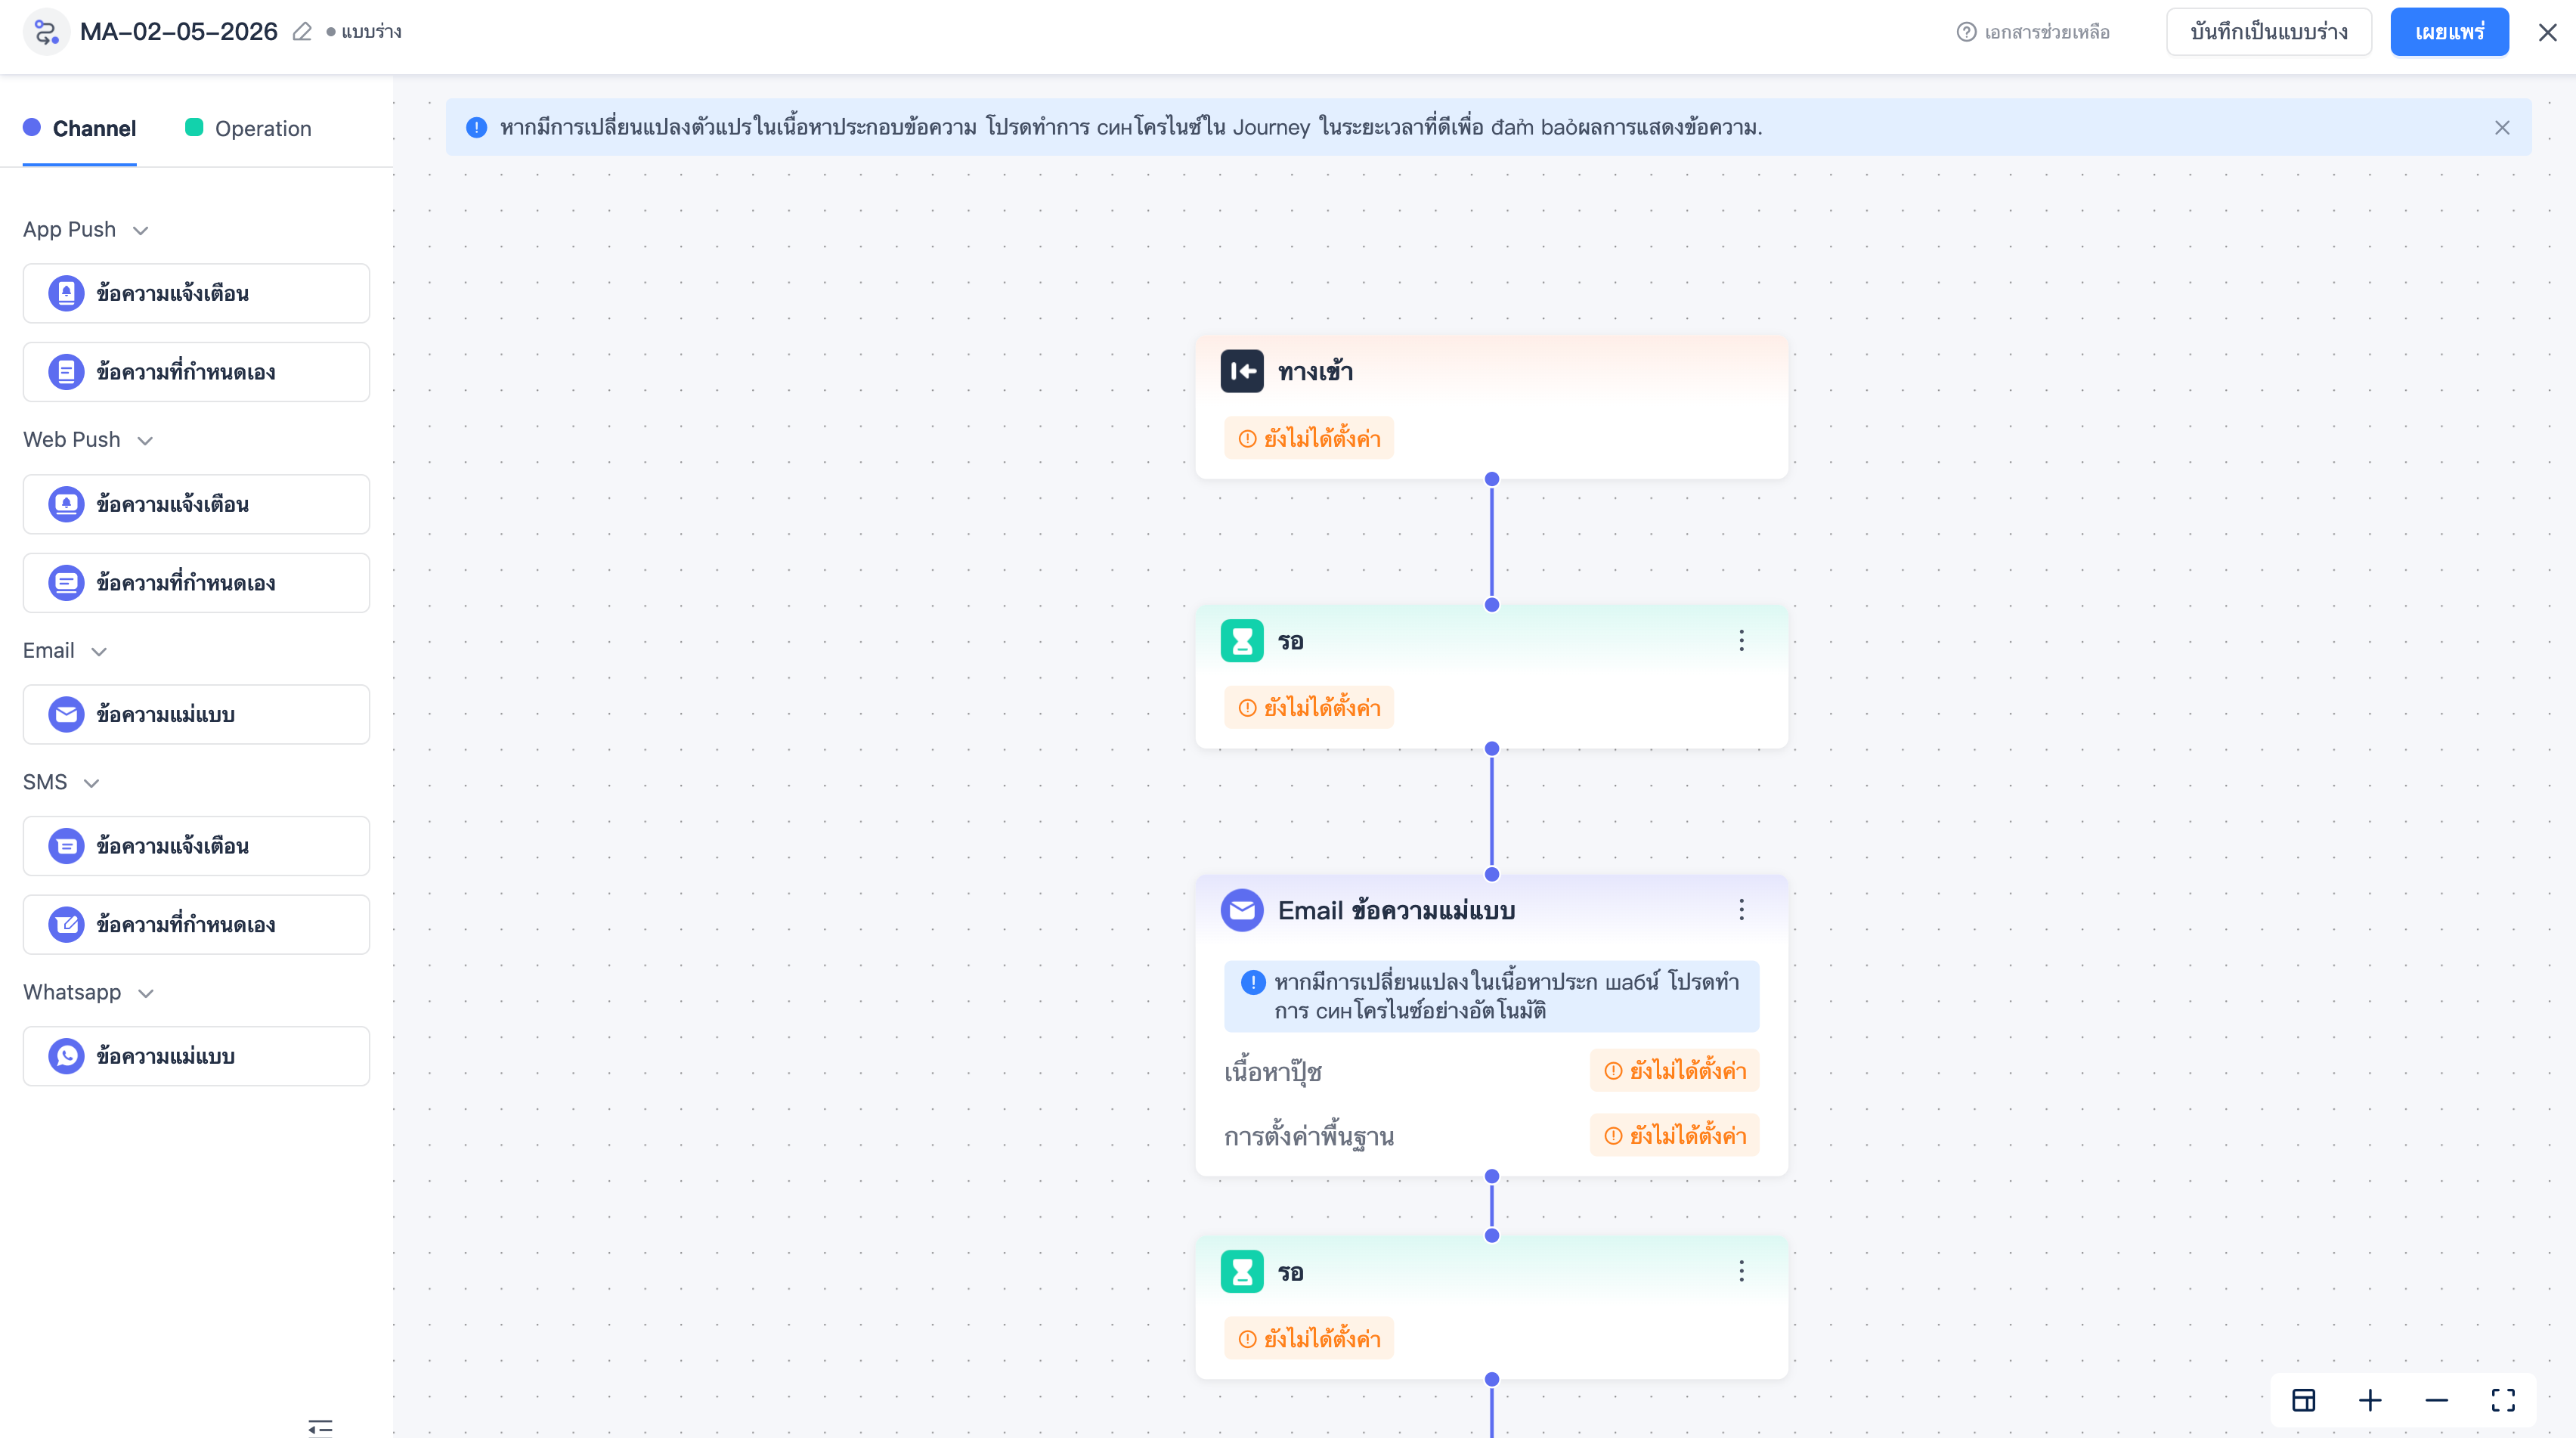Open options menu of the first wait node
Image resolution: width=2576 pixels, height=1438 pixels.
point(1741,640)
